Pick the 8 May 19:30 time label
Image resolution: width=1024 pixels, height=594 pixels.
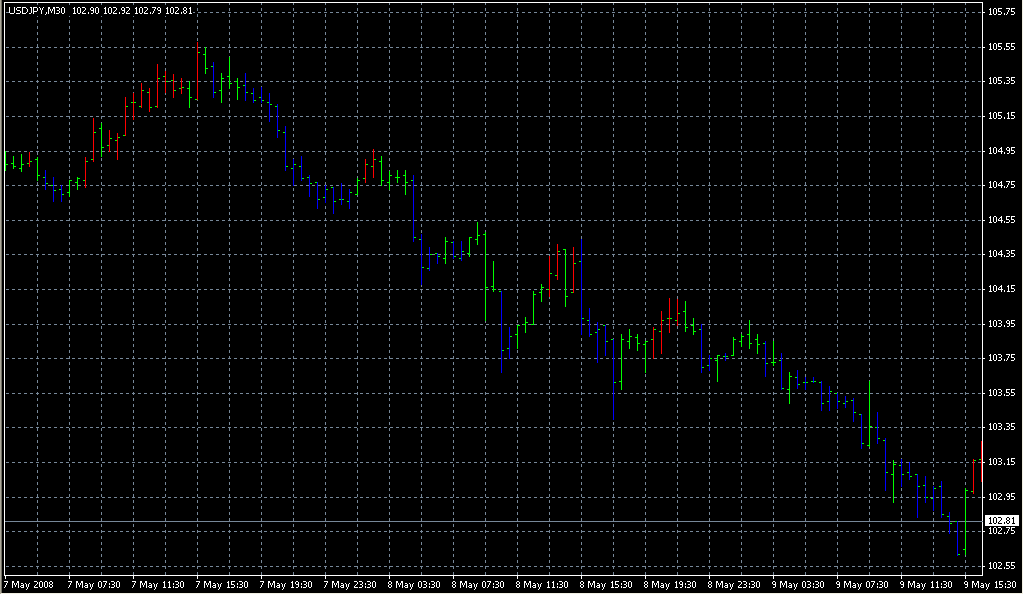point(673,584)
